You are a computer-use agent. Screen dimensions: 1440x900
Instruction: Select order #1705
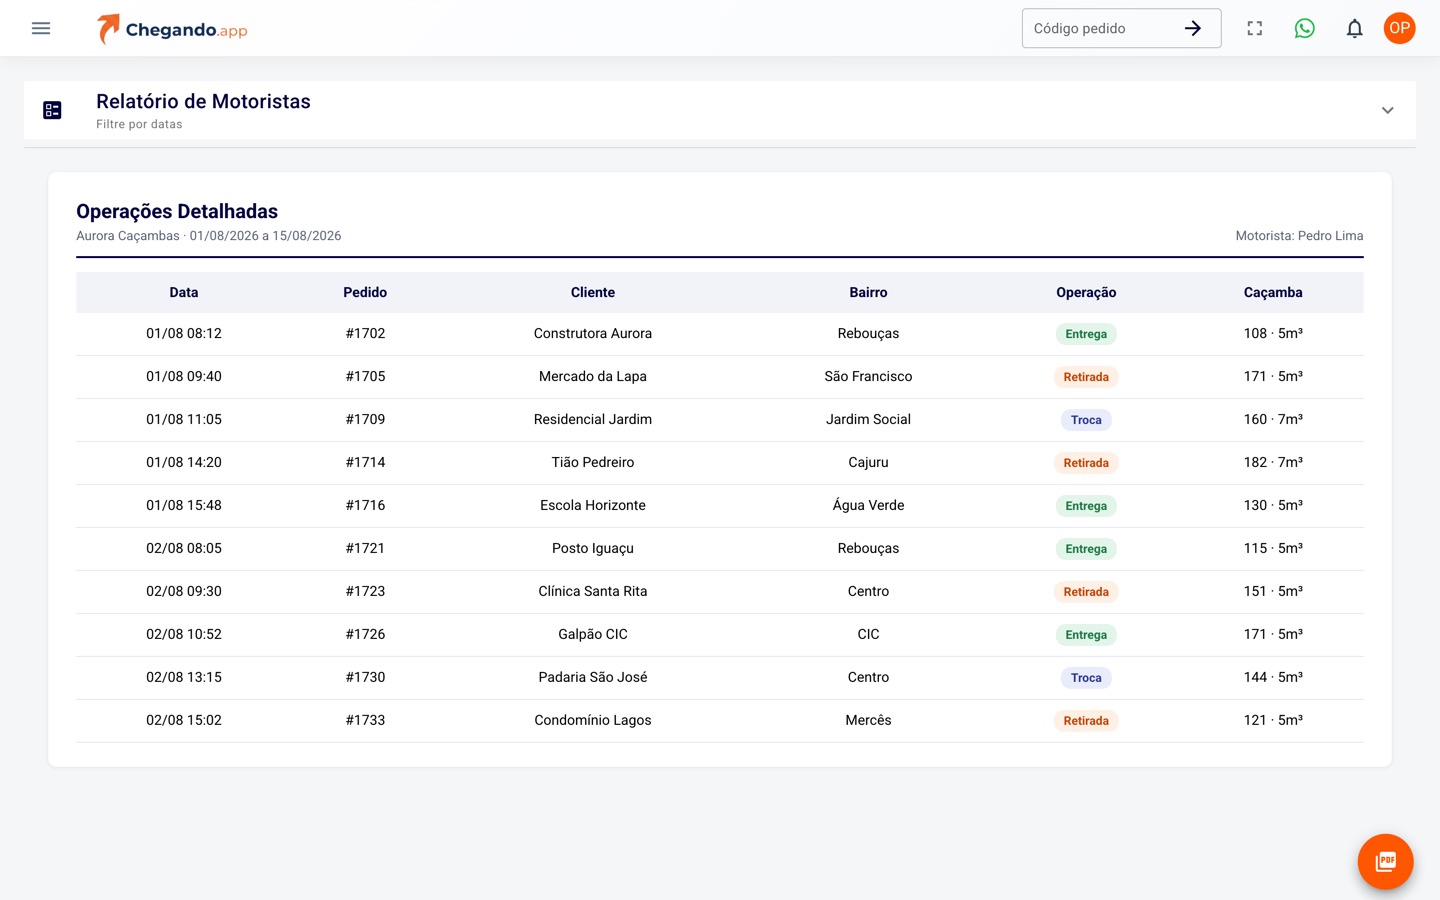365,376
